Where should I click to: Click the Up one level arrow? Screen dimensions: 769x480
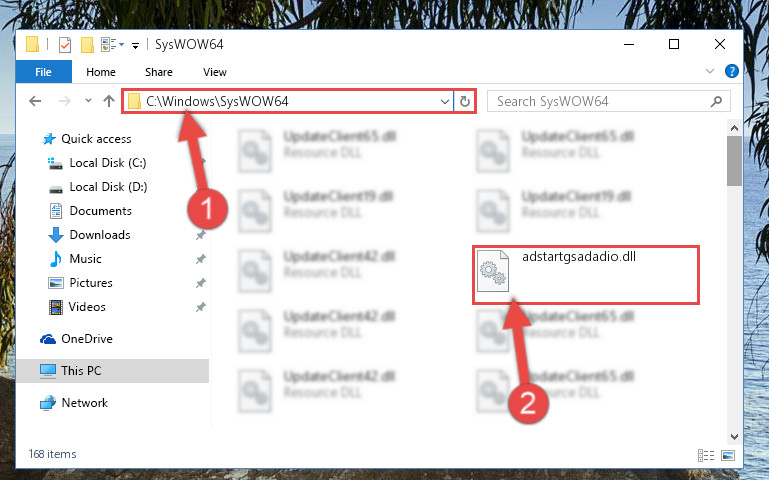pyautogui.click(x=109, y=101)
